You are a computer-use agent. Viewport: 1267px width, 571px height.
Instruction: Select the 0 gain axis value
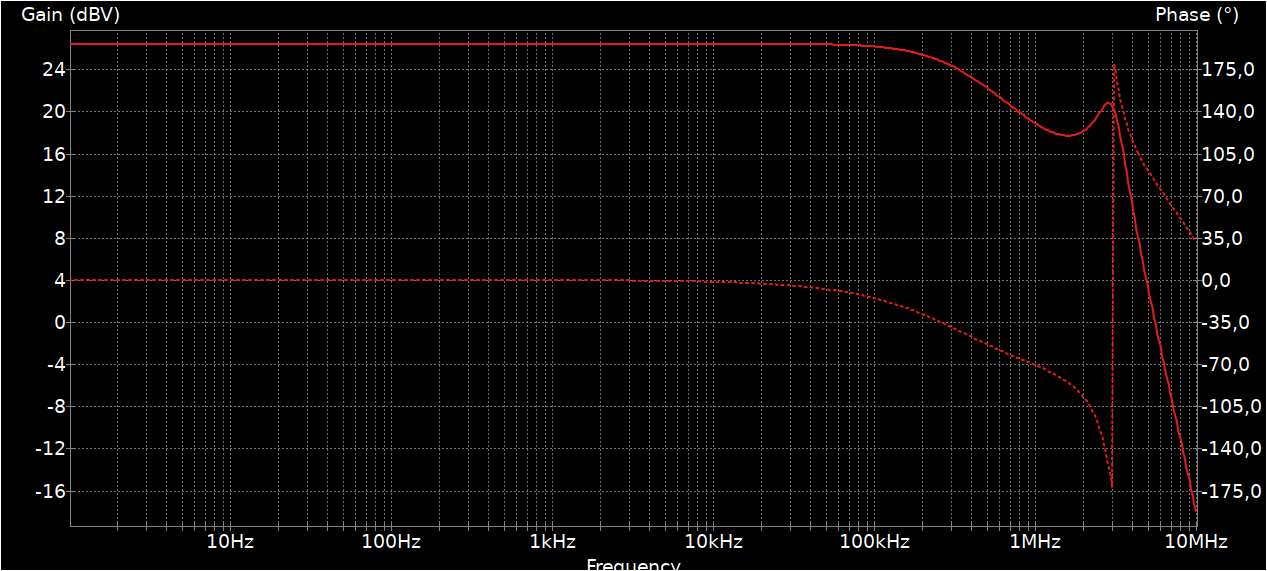pyautogui.click(x=59, y=322)
